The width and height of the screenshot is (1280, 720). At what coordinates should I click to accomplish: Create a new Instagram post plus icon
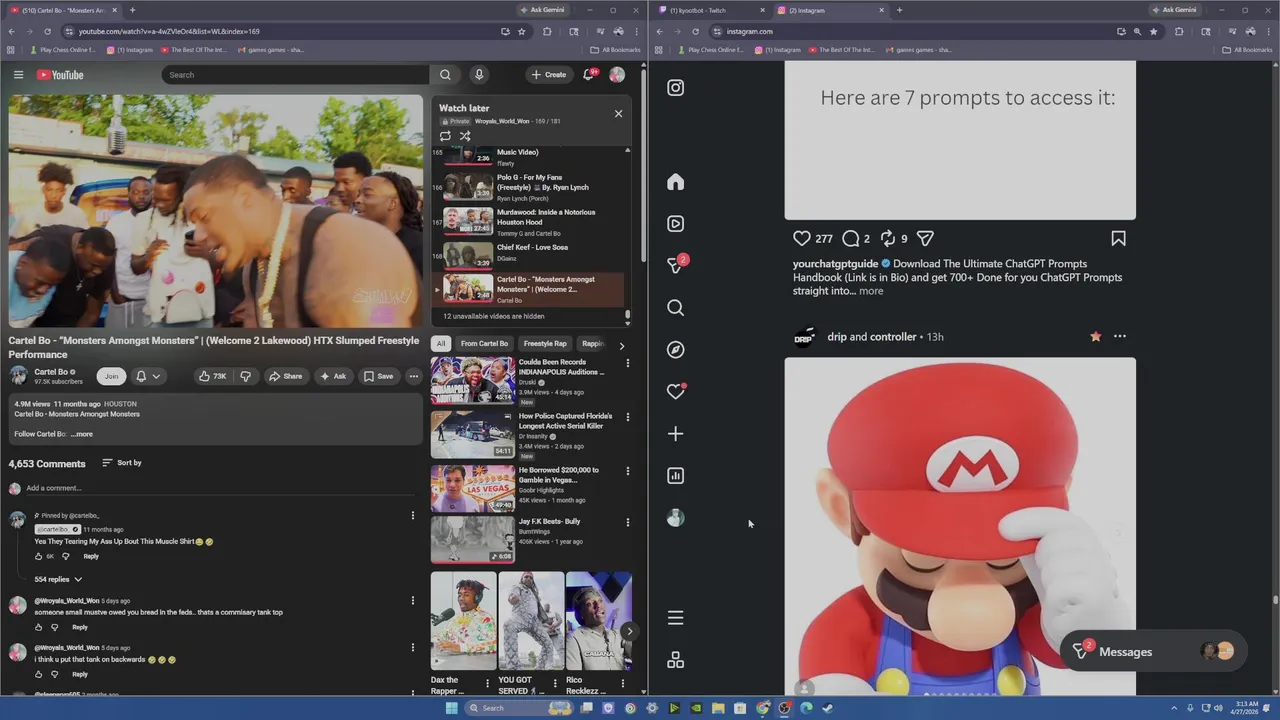point(676,434)
